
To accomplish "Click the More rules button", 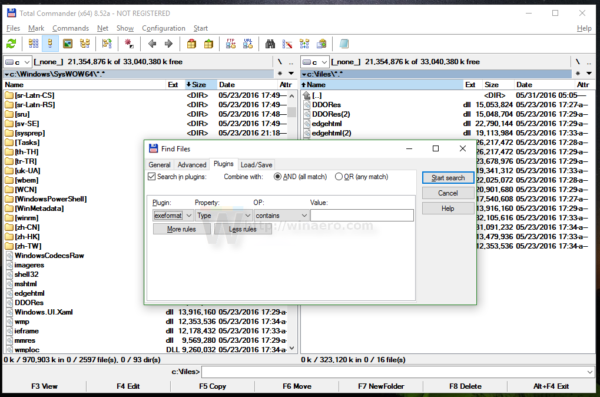I will click(182, 229).
